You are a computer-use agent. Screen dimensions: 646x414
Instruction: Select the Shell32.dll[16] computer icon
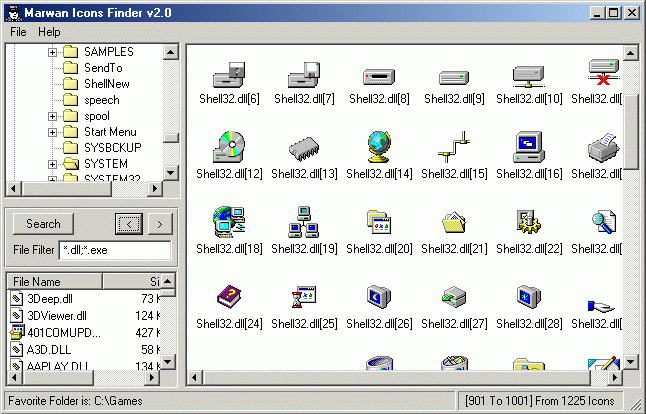[529, 147]
